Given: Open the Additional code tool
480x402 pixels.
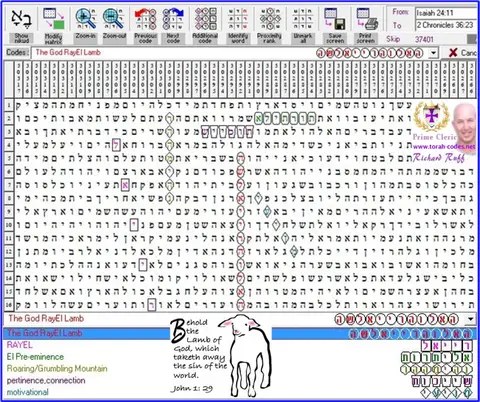Looking at the screenshot, I should coord(205,19).
